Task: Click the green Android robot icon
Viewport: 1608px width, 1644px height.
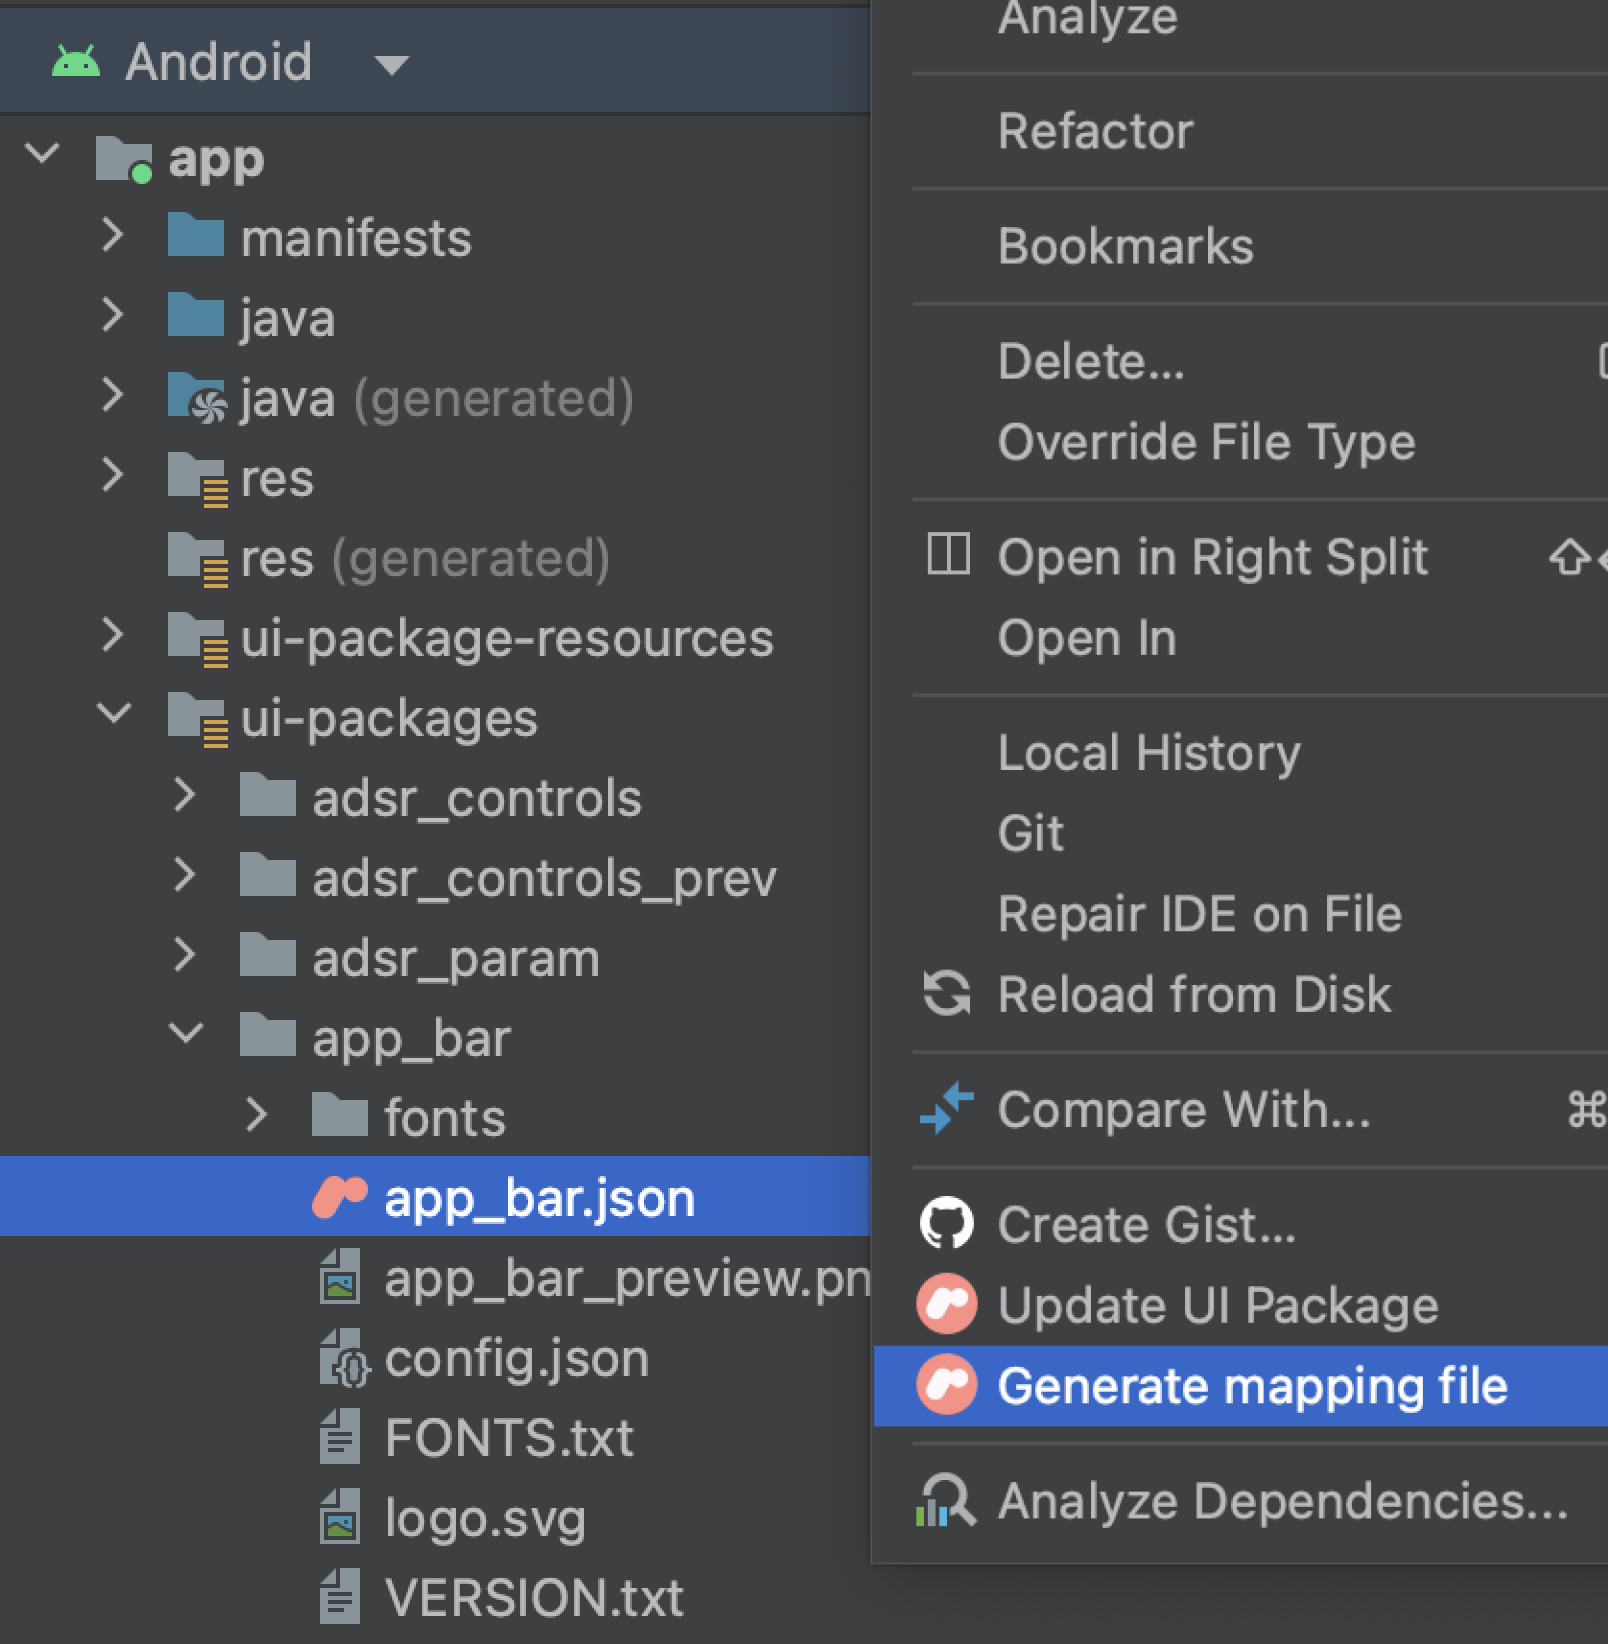Action: click(76, 62)
